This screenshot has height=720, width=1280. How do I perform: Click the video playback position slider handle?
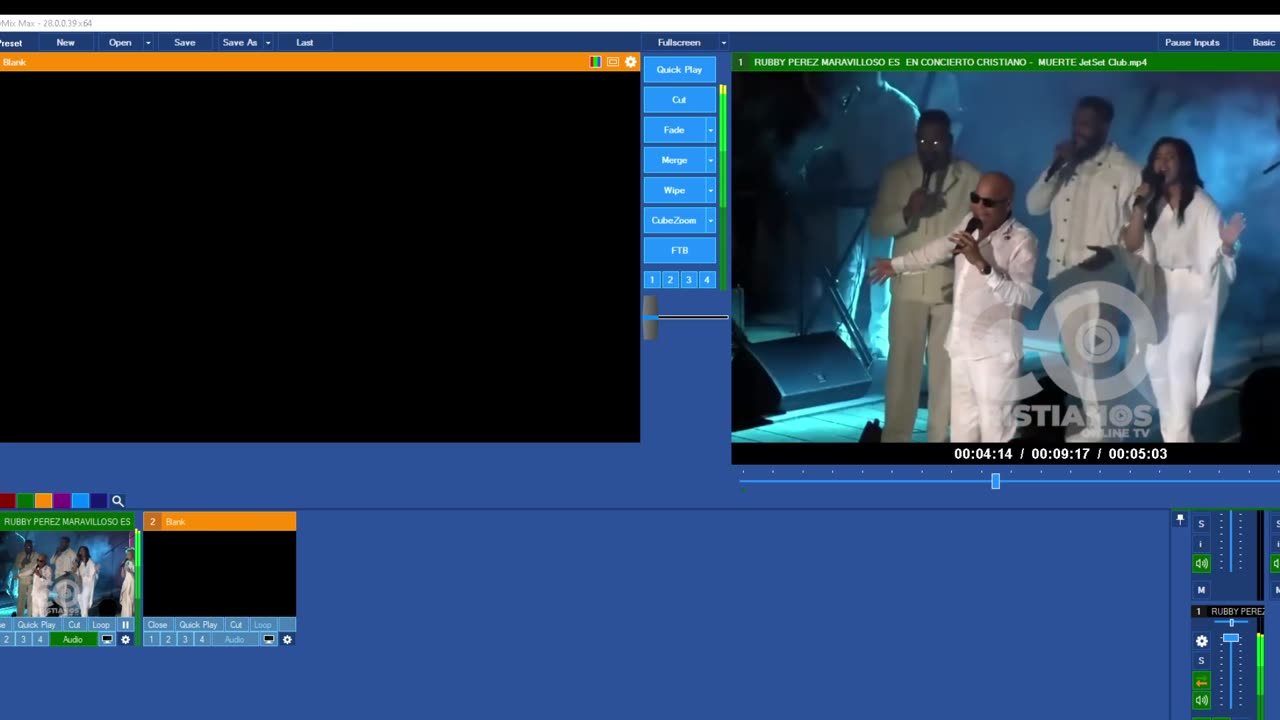(995, 481)
